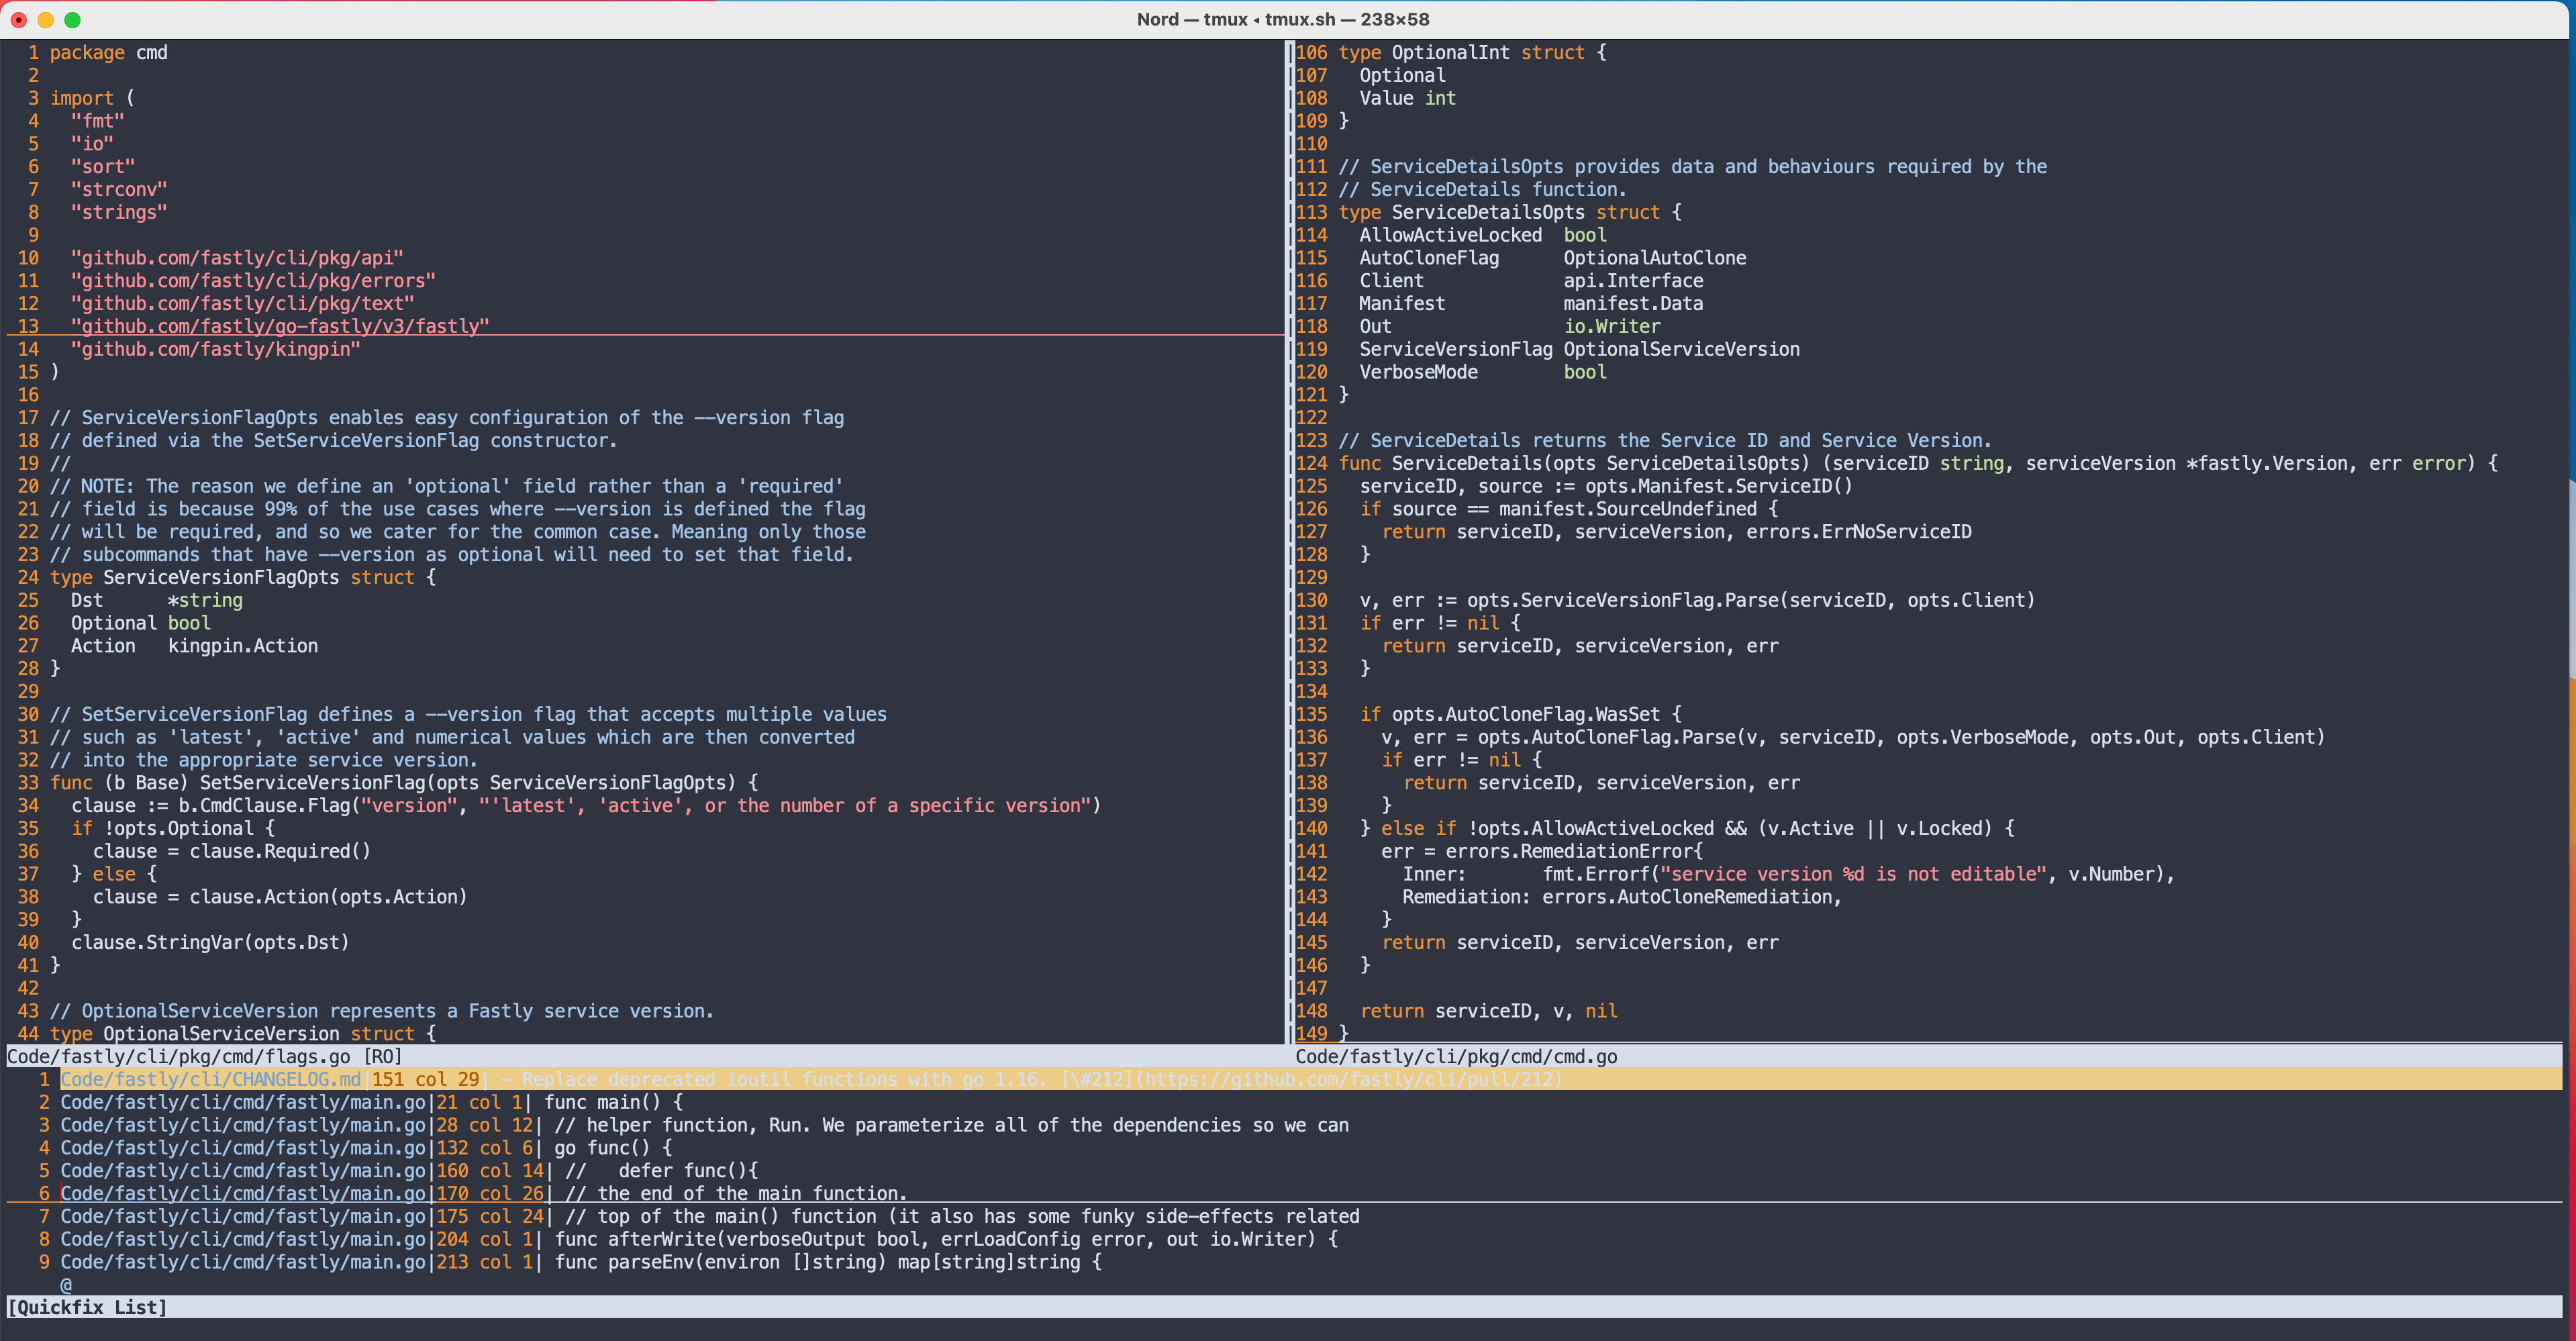Place cursor on ServiceDetails func definition
This screenshot has width=2576, height=1341.
(1466, 463)
